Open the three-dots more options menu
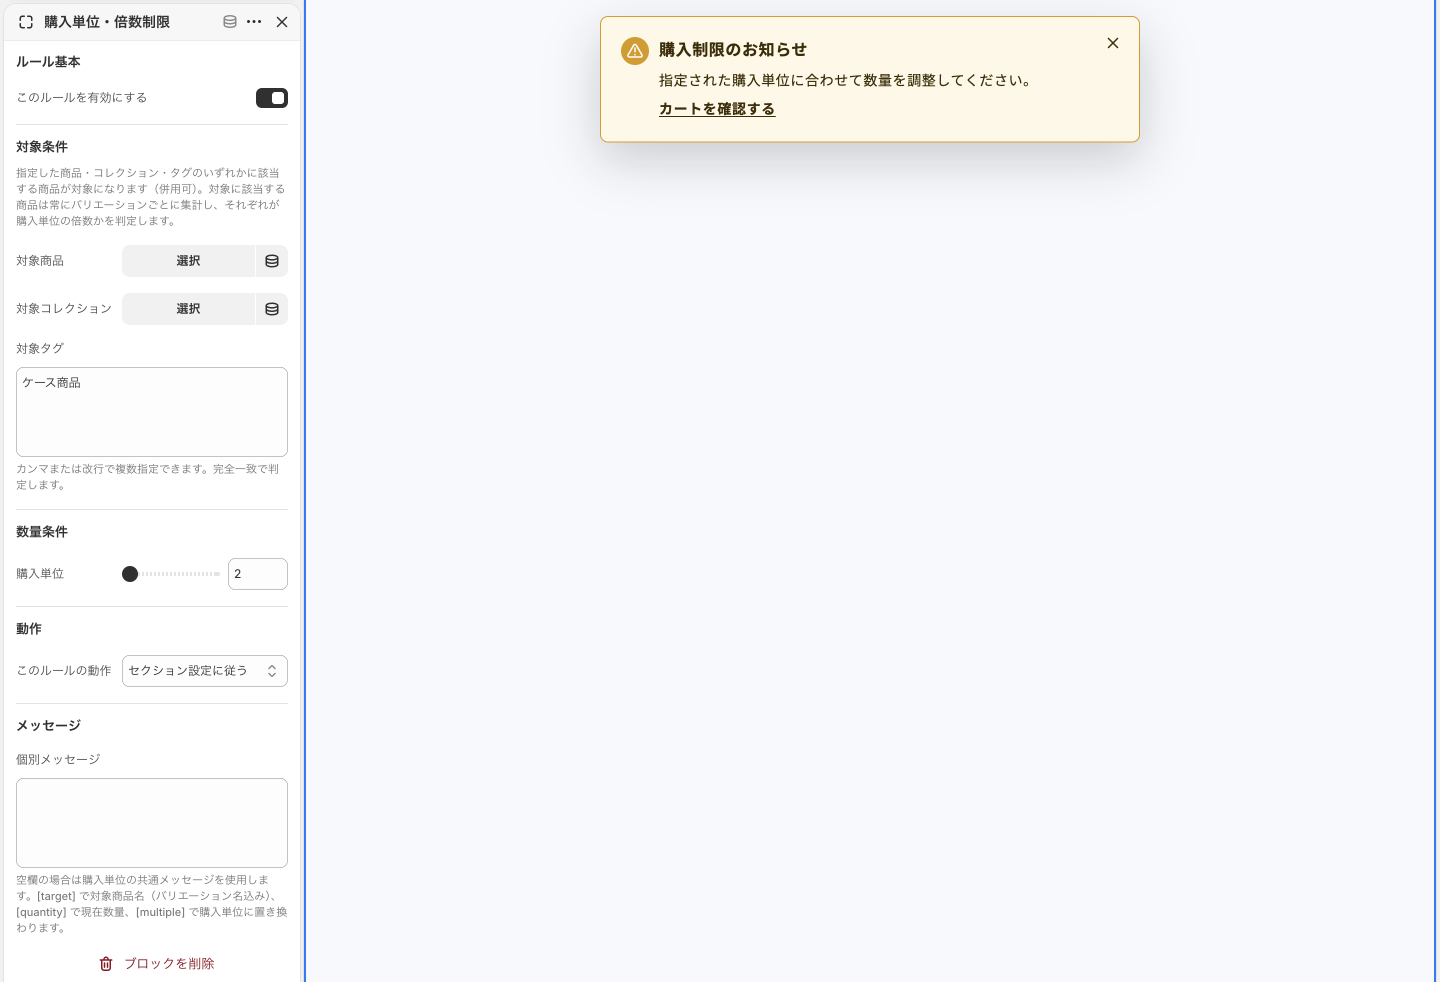 [x=254, y=22]
